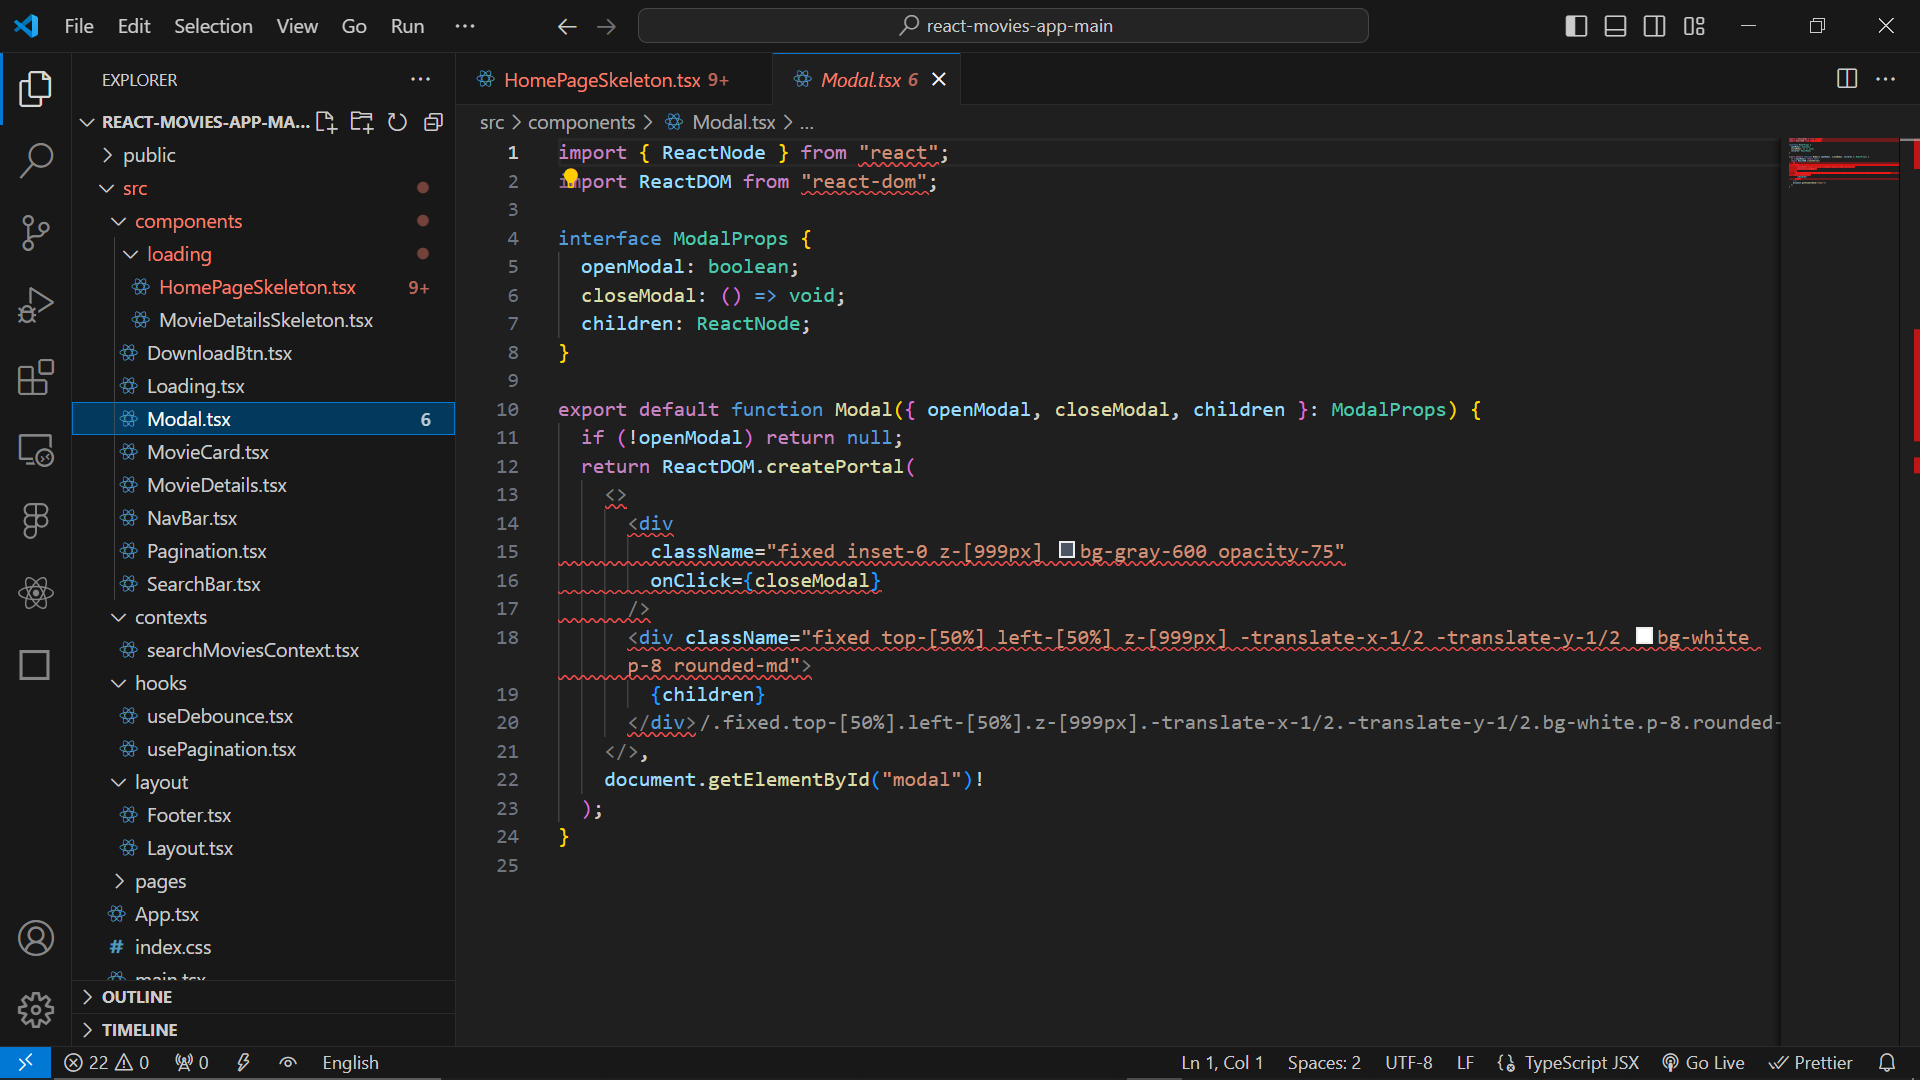Click the New File icon in Explorer
The height and width of the screenshot is (1080, 1920).
[x=326, y=122]
